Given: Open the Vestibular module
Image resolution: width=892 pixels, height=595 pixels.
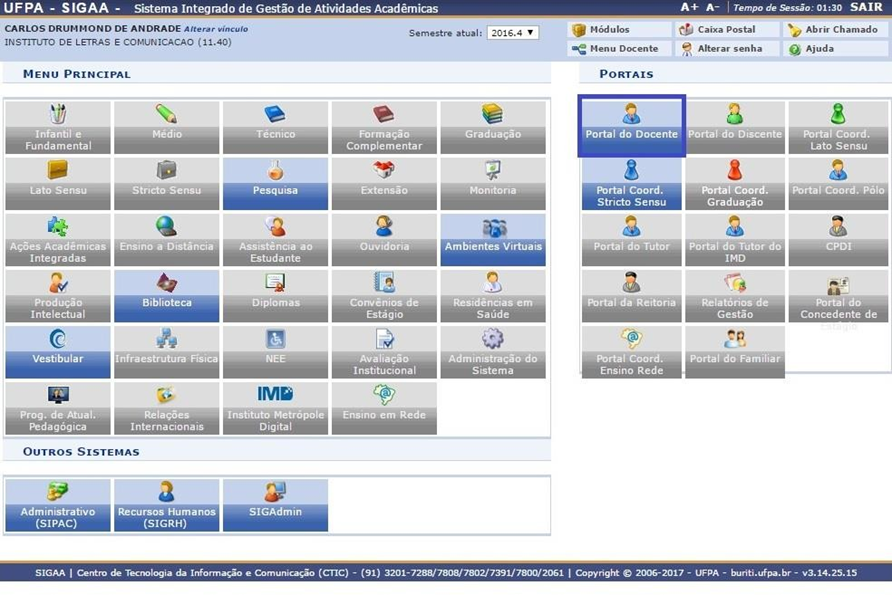Looking at the screenshot, I should 56,340.
